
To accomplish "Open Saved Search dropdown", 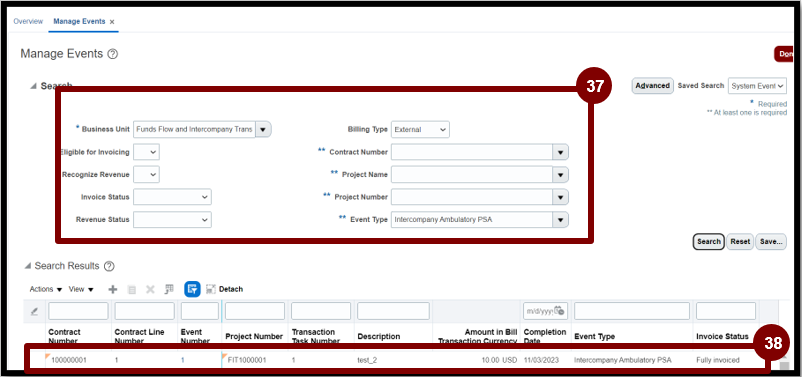I will pos(757,86).
